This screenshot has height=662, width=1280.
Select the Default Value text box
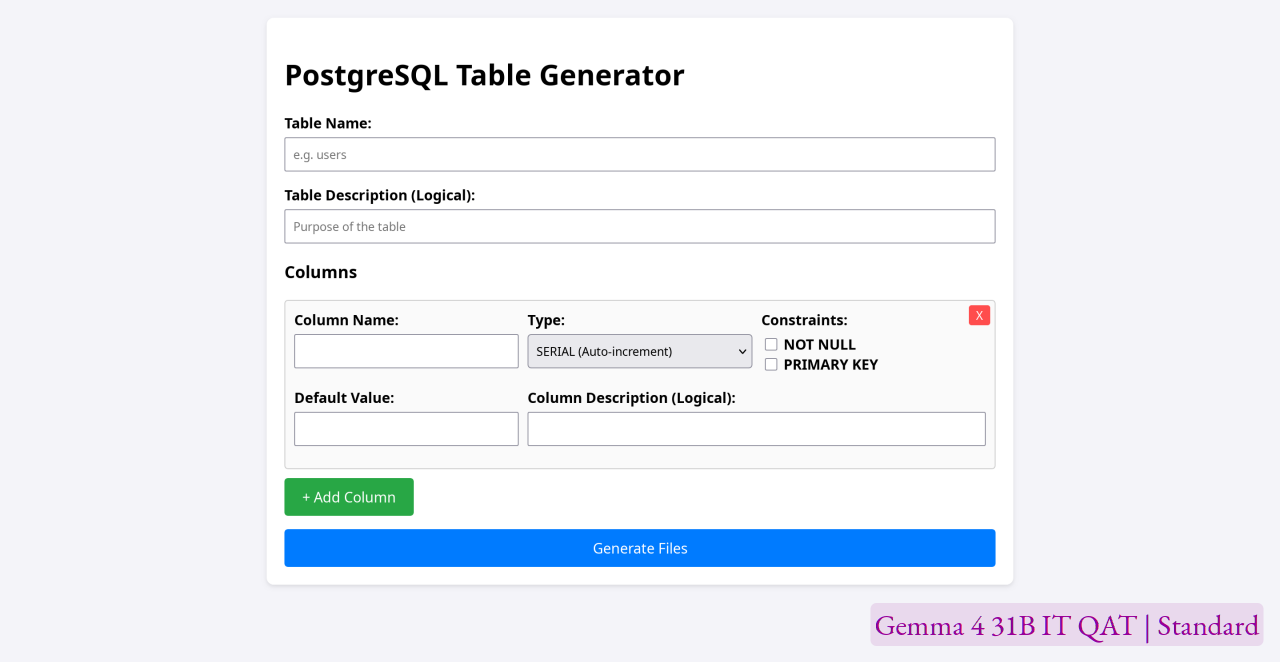click(406, 429)
